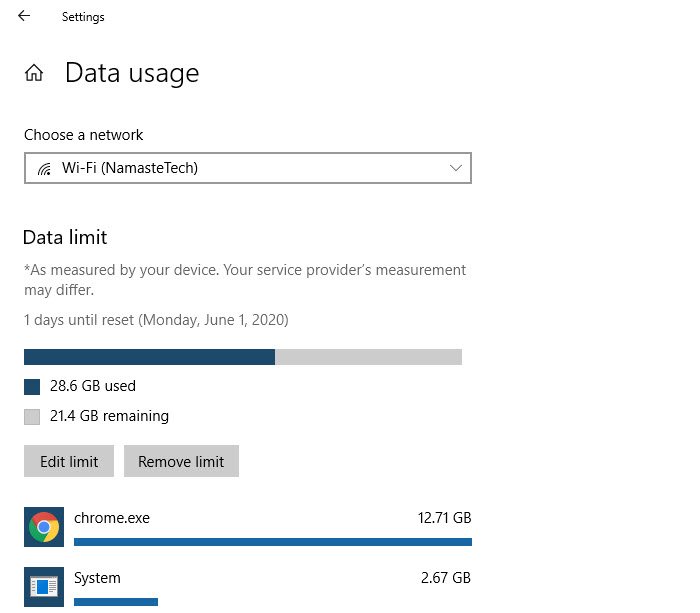Select the chrome.exe app entry label
This screenshot has height=613, width=700.
[112, 518]
